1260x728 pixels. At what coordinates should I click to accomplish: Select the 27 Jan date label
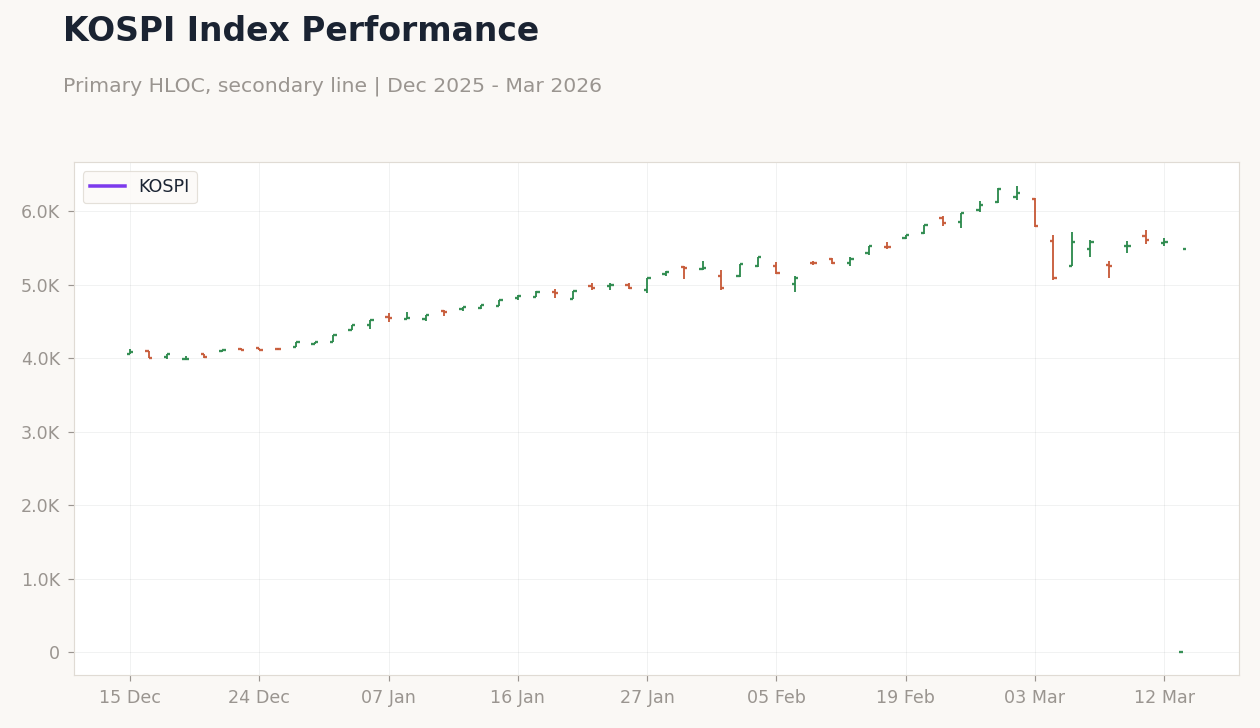pyautogui.click(x=648, y=696)
